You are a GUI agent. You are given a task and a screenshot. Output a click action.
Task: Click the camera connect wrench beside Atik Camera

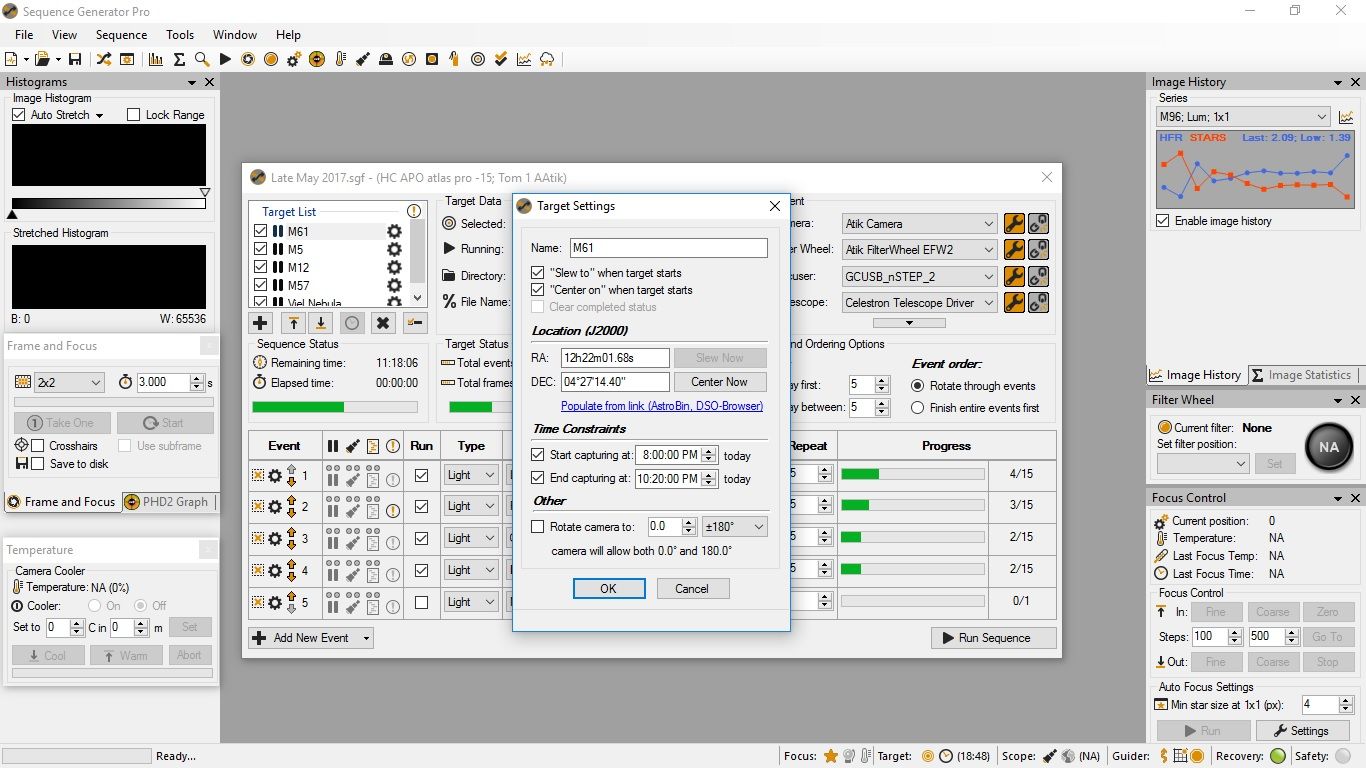[x=1013, y=223]
